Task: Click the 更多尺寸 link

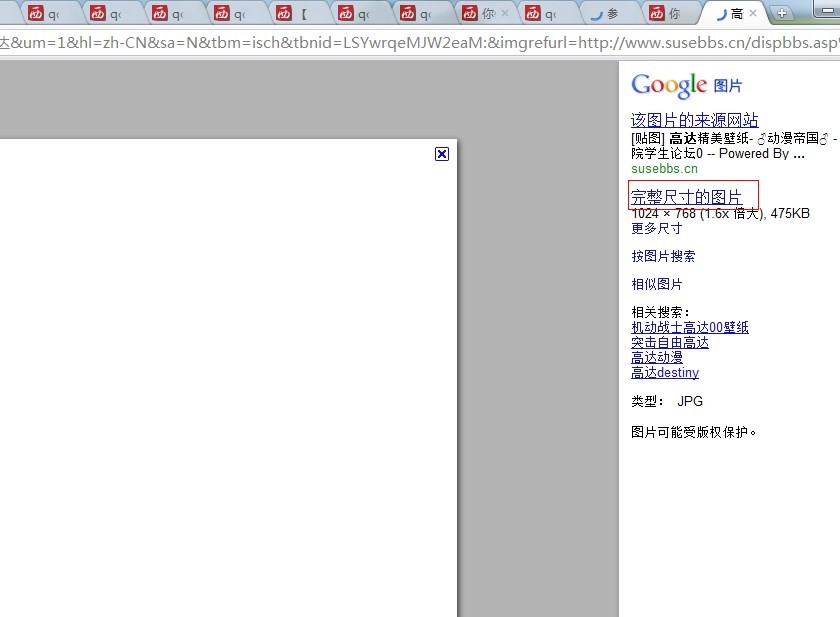Action: 656,228
